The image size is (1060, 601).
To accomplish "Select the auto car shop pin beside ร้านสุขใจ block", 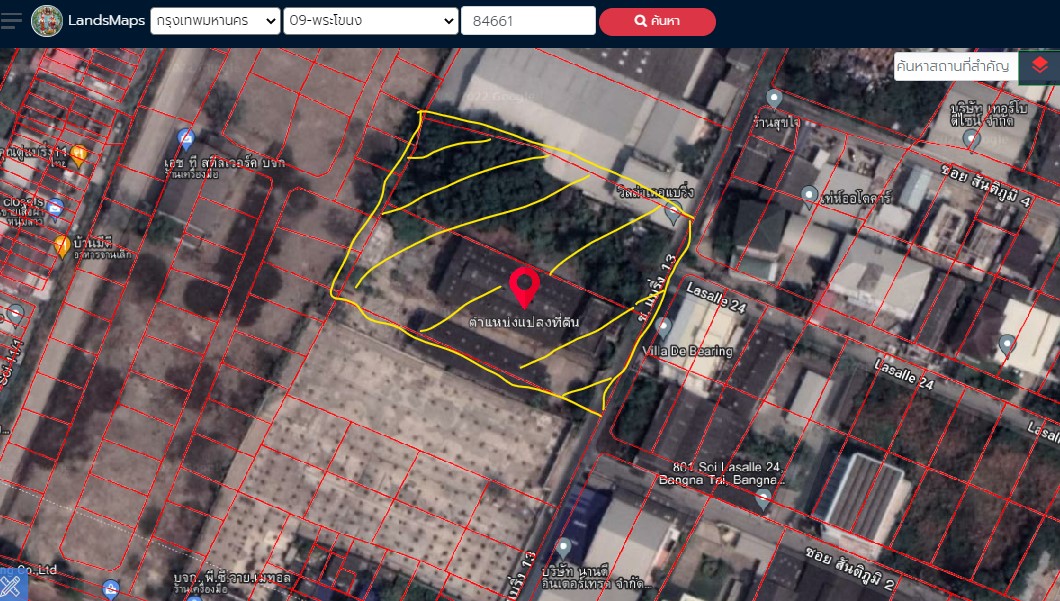I will point(809,196).
